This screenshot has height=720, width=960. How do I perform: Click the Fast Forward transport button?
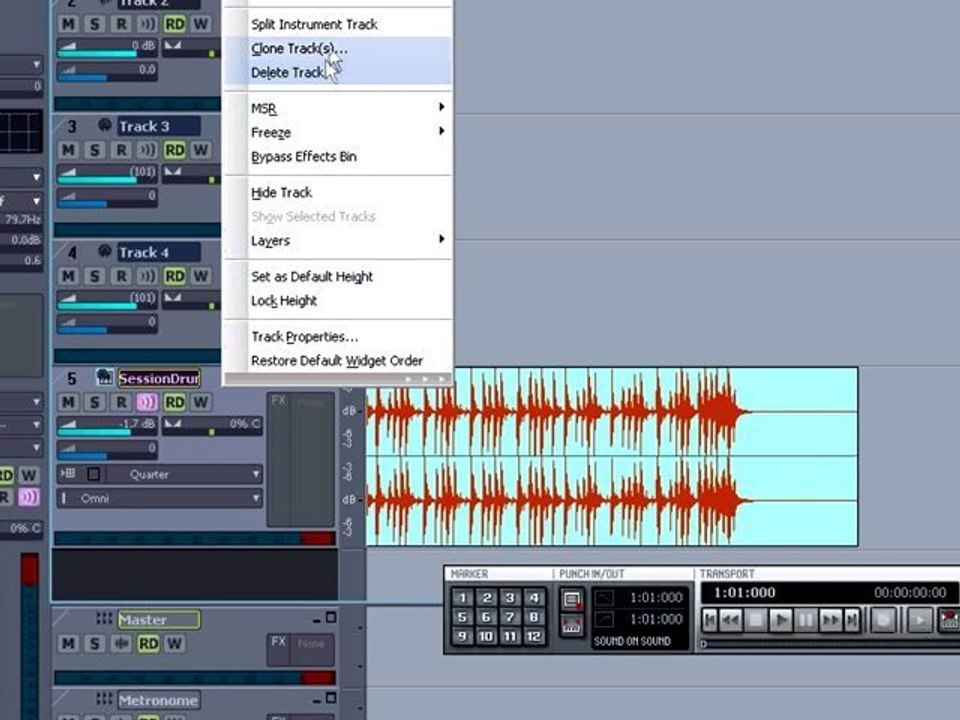(x=830, y=620)
